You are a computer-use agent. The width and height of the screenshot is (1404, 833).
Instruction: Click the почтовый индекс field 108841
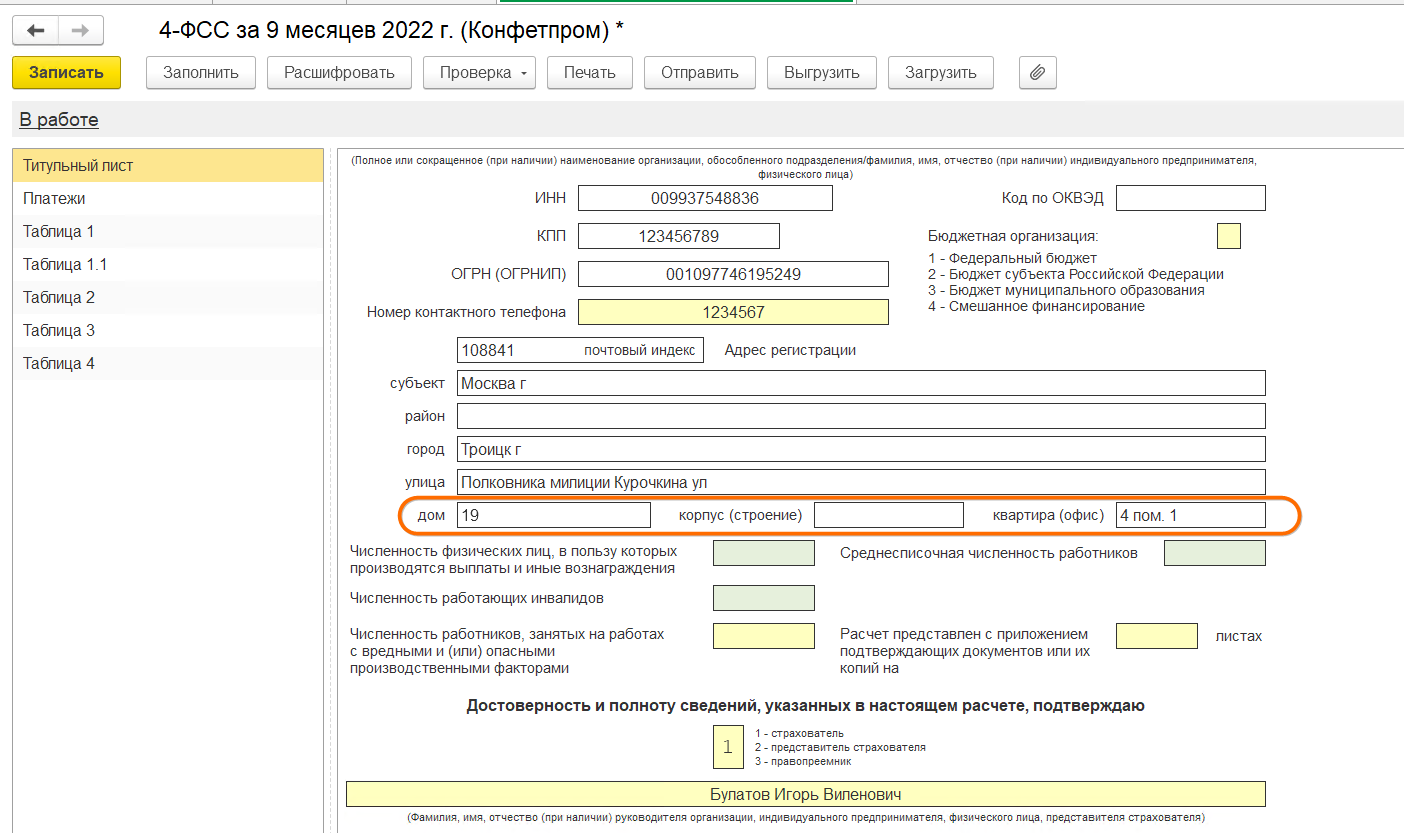[580, 350]
